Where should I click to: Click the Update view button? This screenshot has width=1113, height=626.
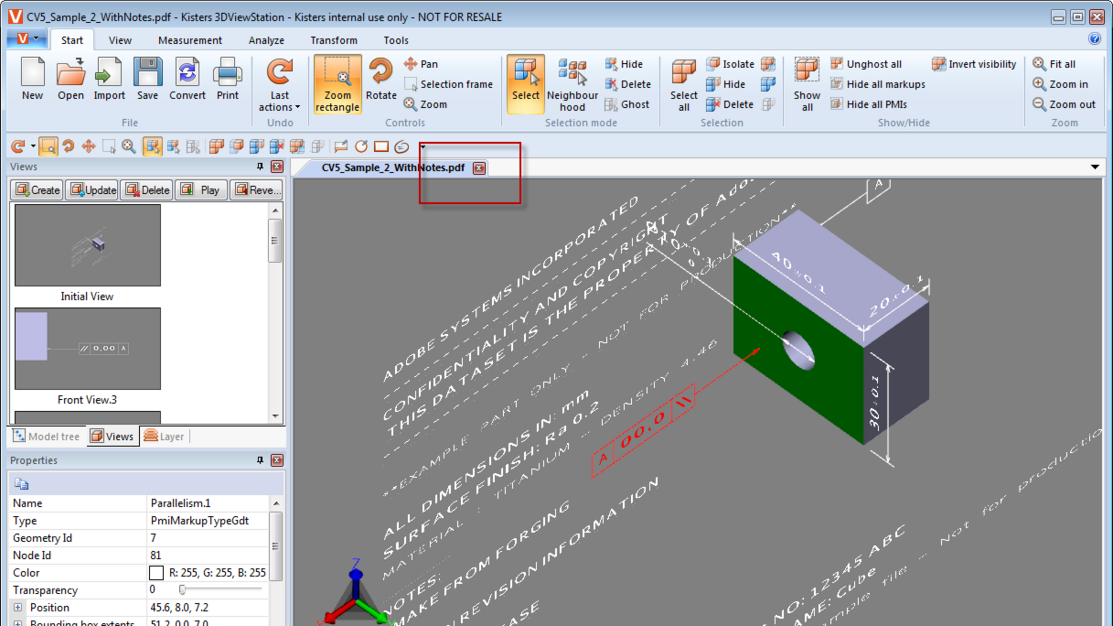93,190
